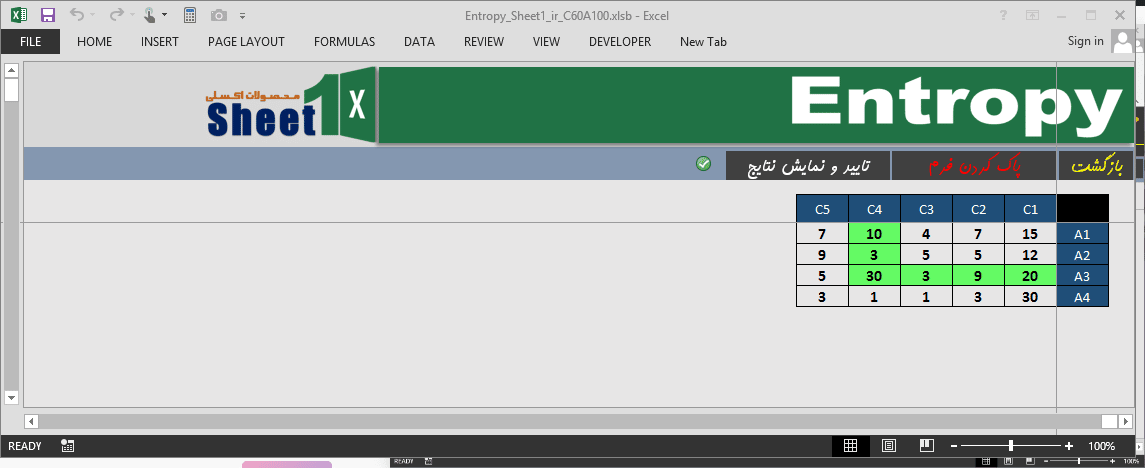Click Sign in link
The width and height of the screenshot is (1145, 468).
tap(1085, 41)
